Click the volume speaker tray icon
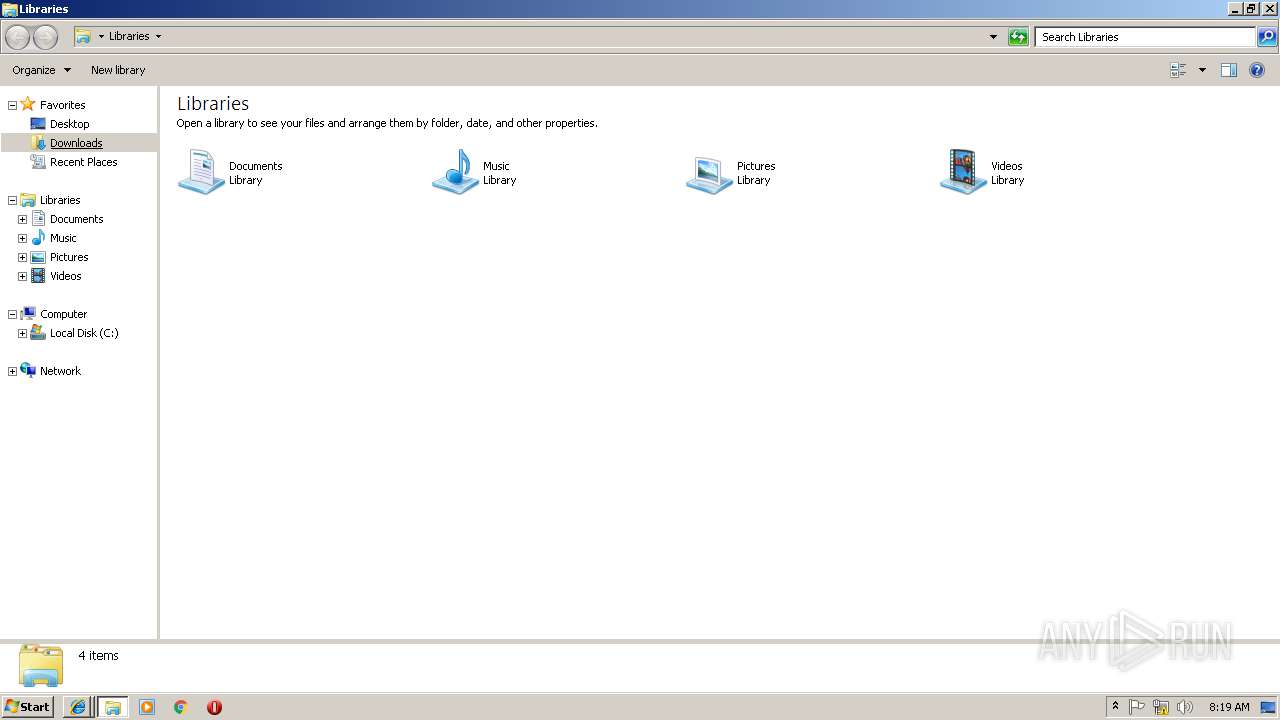This screenshot has height=720, width=1280. point(1185,707)
